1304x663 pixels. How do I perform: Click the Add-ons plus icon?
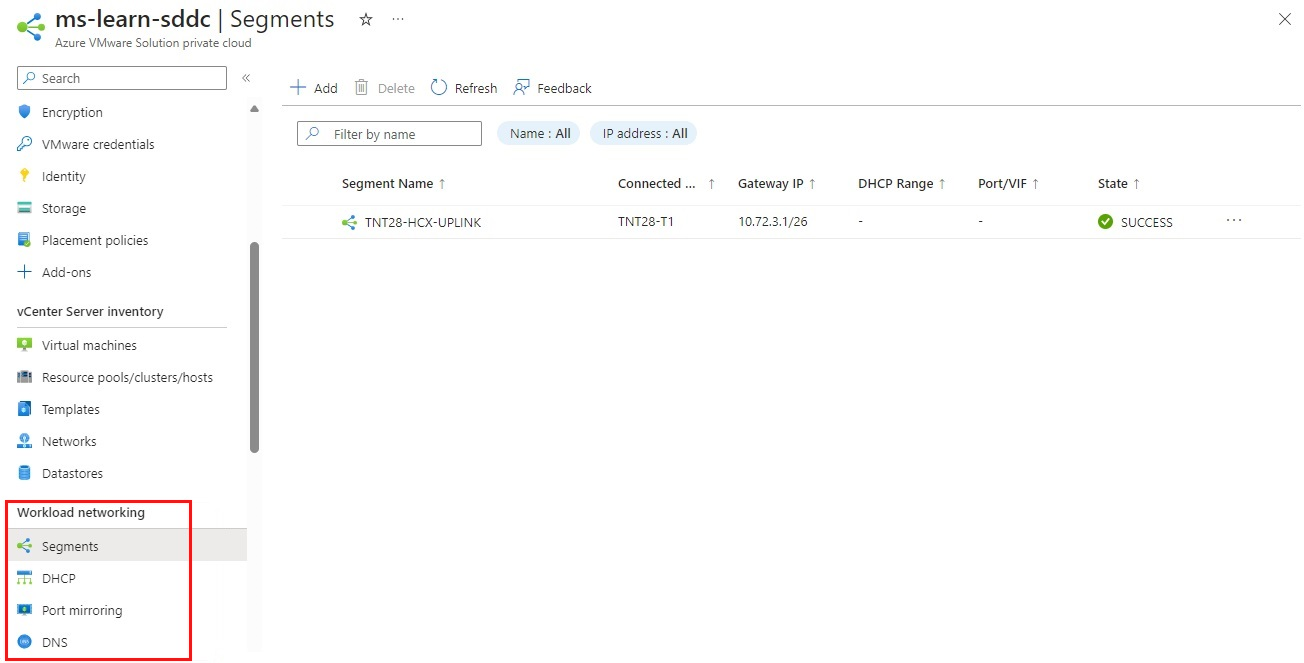coord(25,272)
